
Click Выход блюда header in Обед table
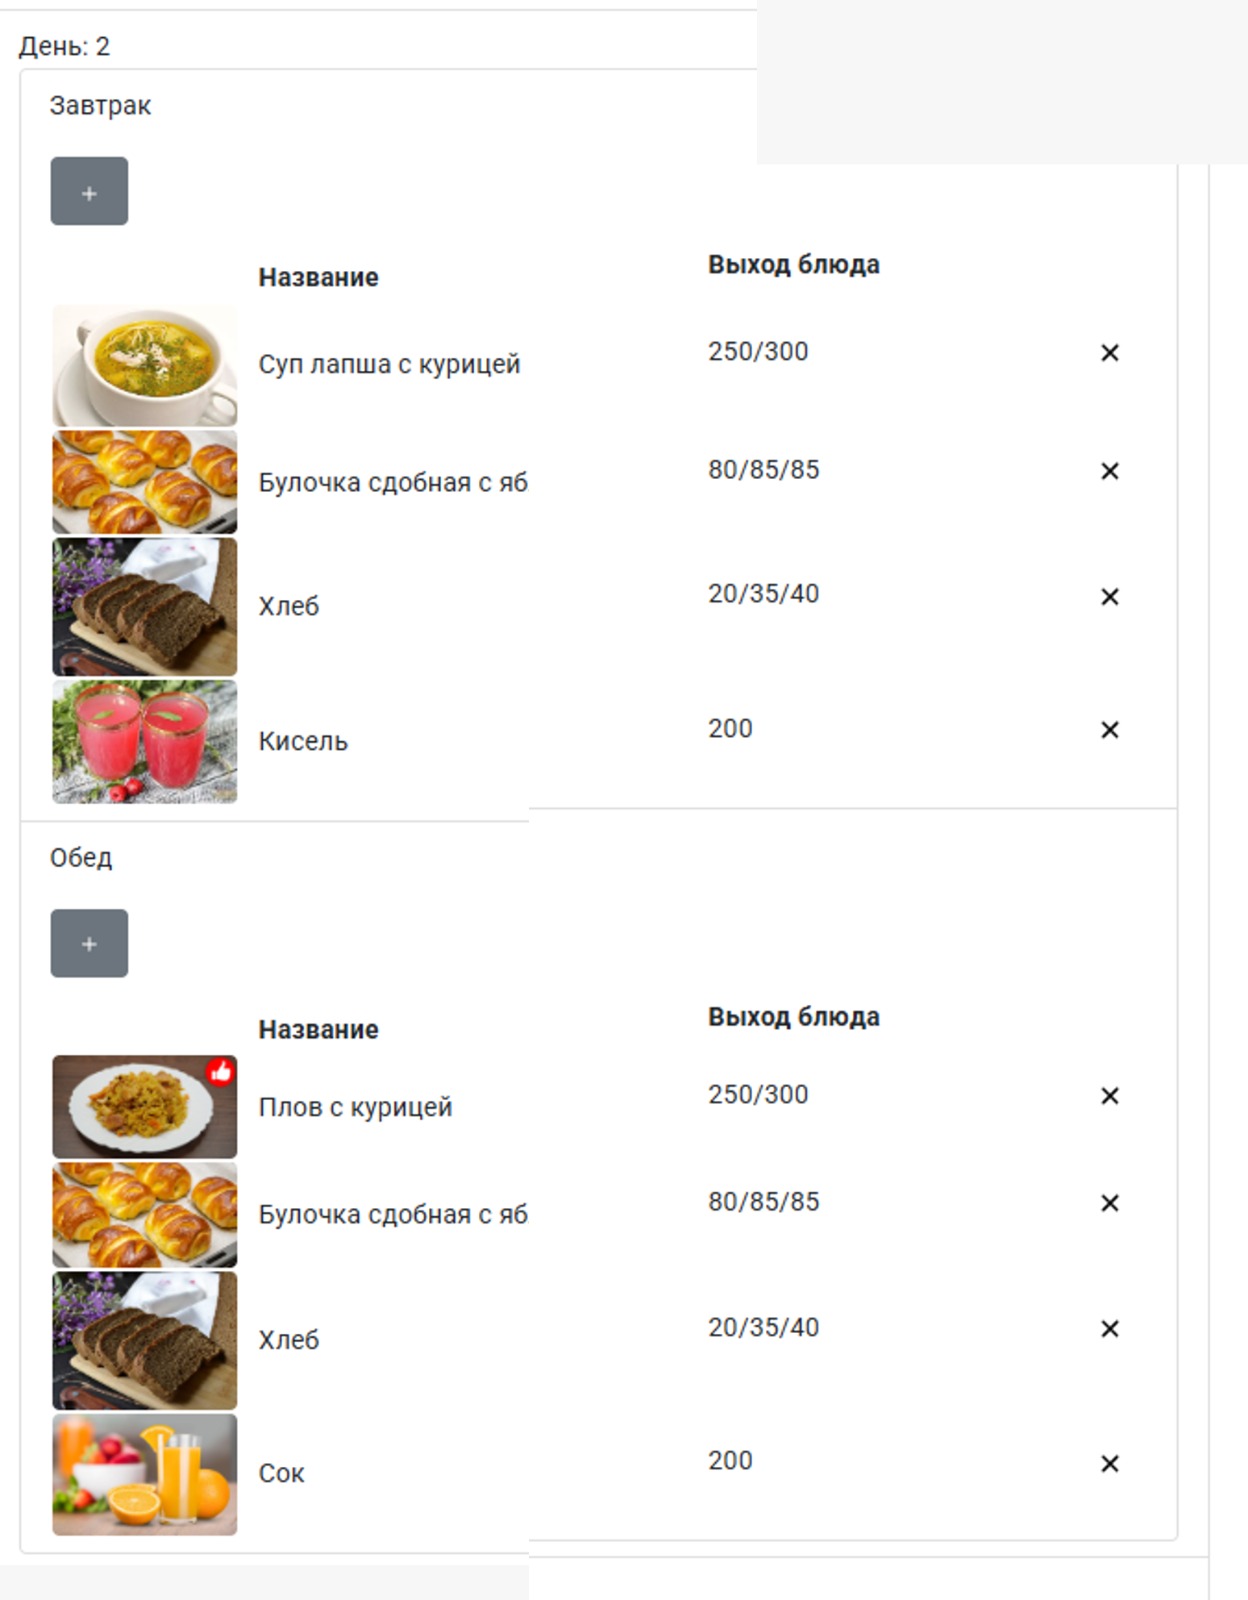pos(794,1017)
